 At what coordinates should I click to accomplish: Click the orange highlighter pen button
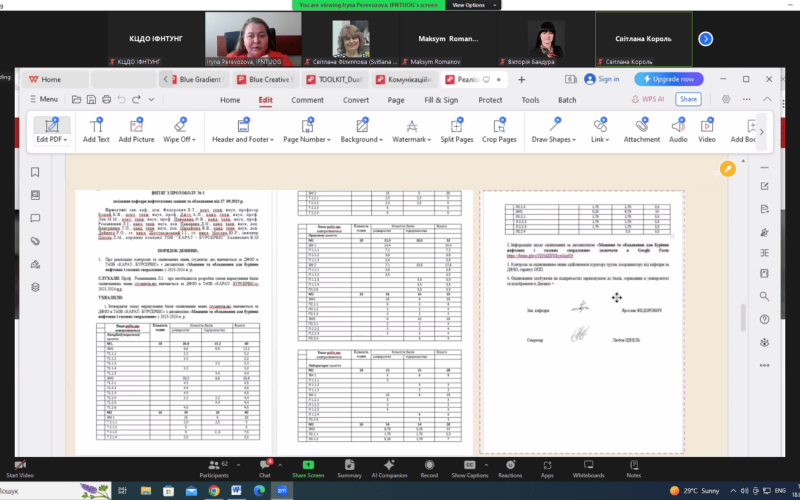pyautogui.click(x=728, y=168)
